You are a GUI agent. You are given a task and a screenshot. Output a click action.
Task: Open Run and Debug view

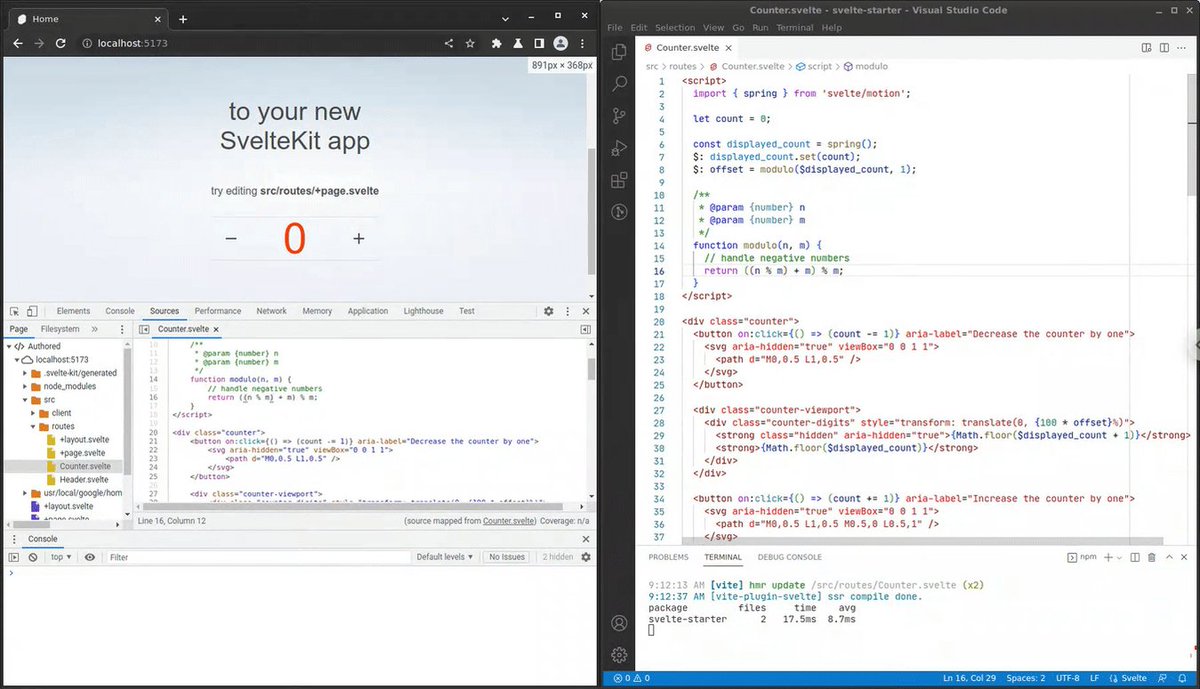click(x=619, y=148)
